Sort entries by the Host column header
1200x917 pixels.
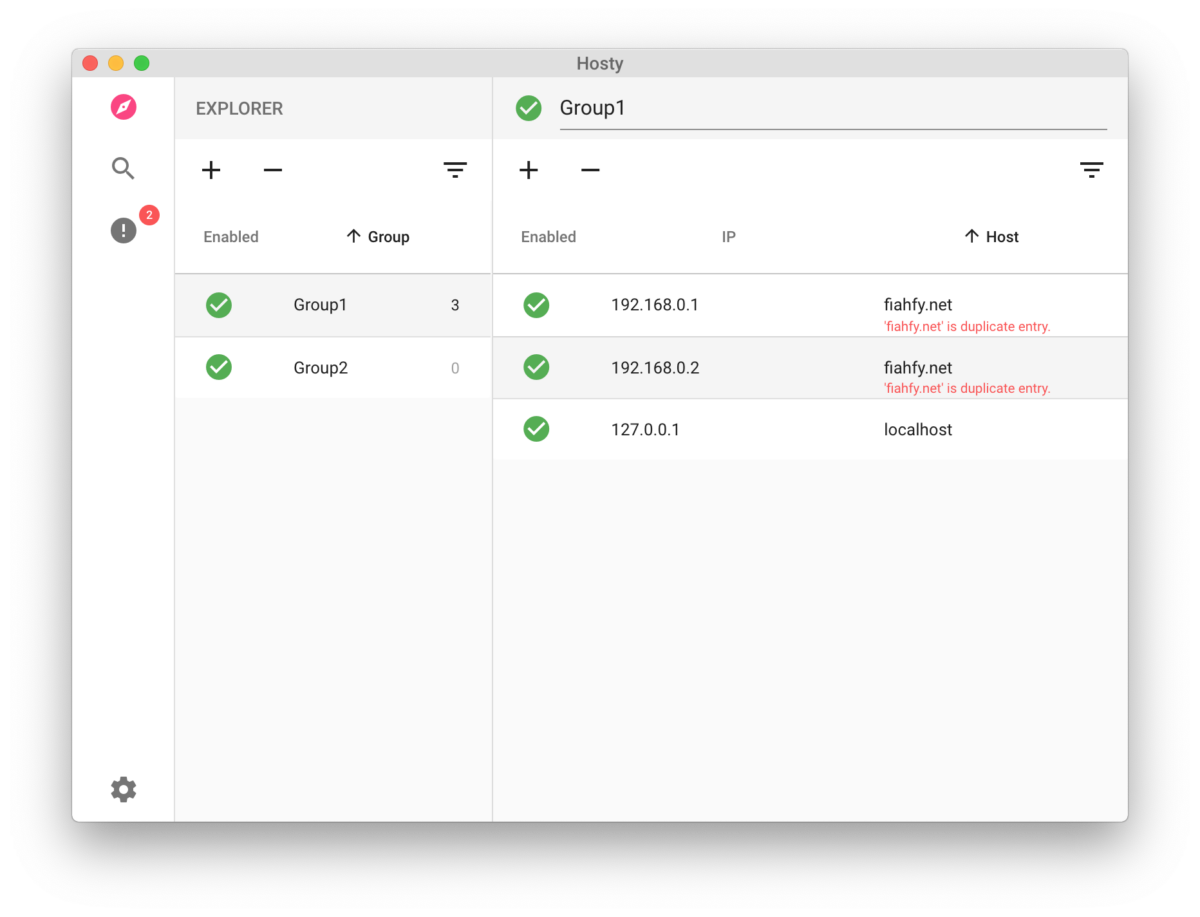click(x=992, y=237)
